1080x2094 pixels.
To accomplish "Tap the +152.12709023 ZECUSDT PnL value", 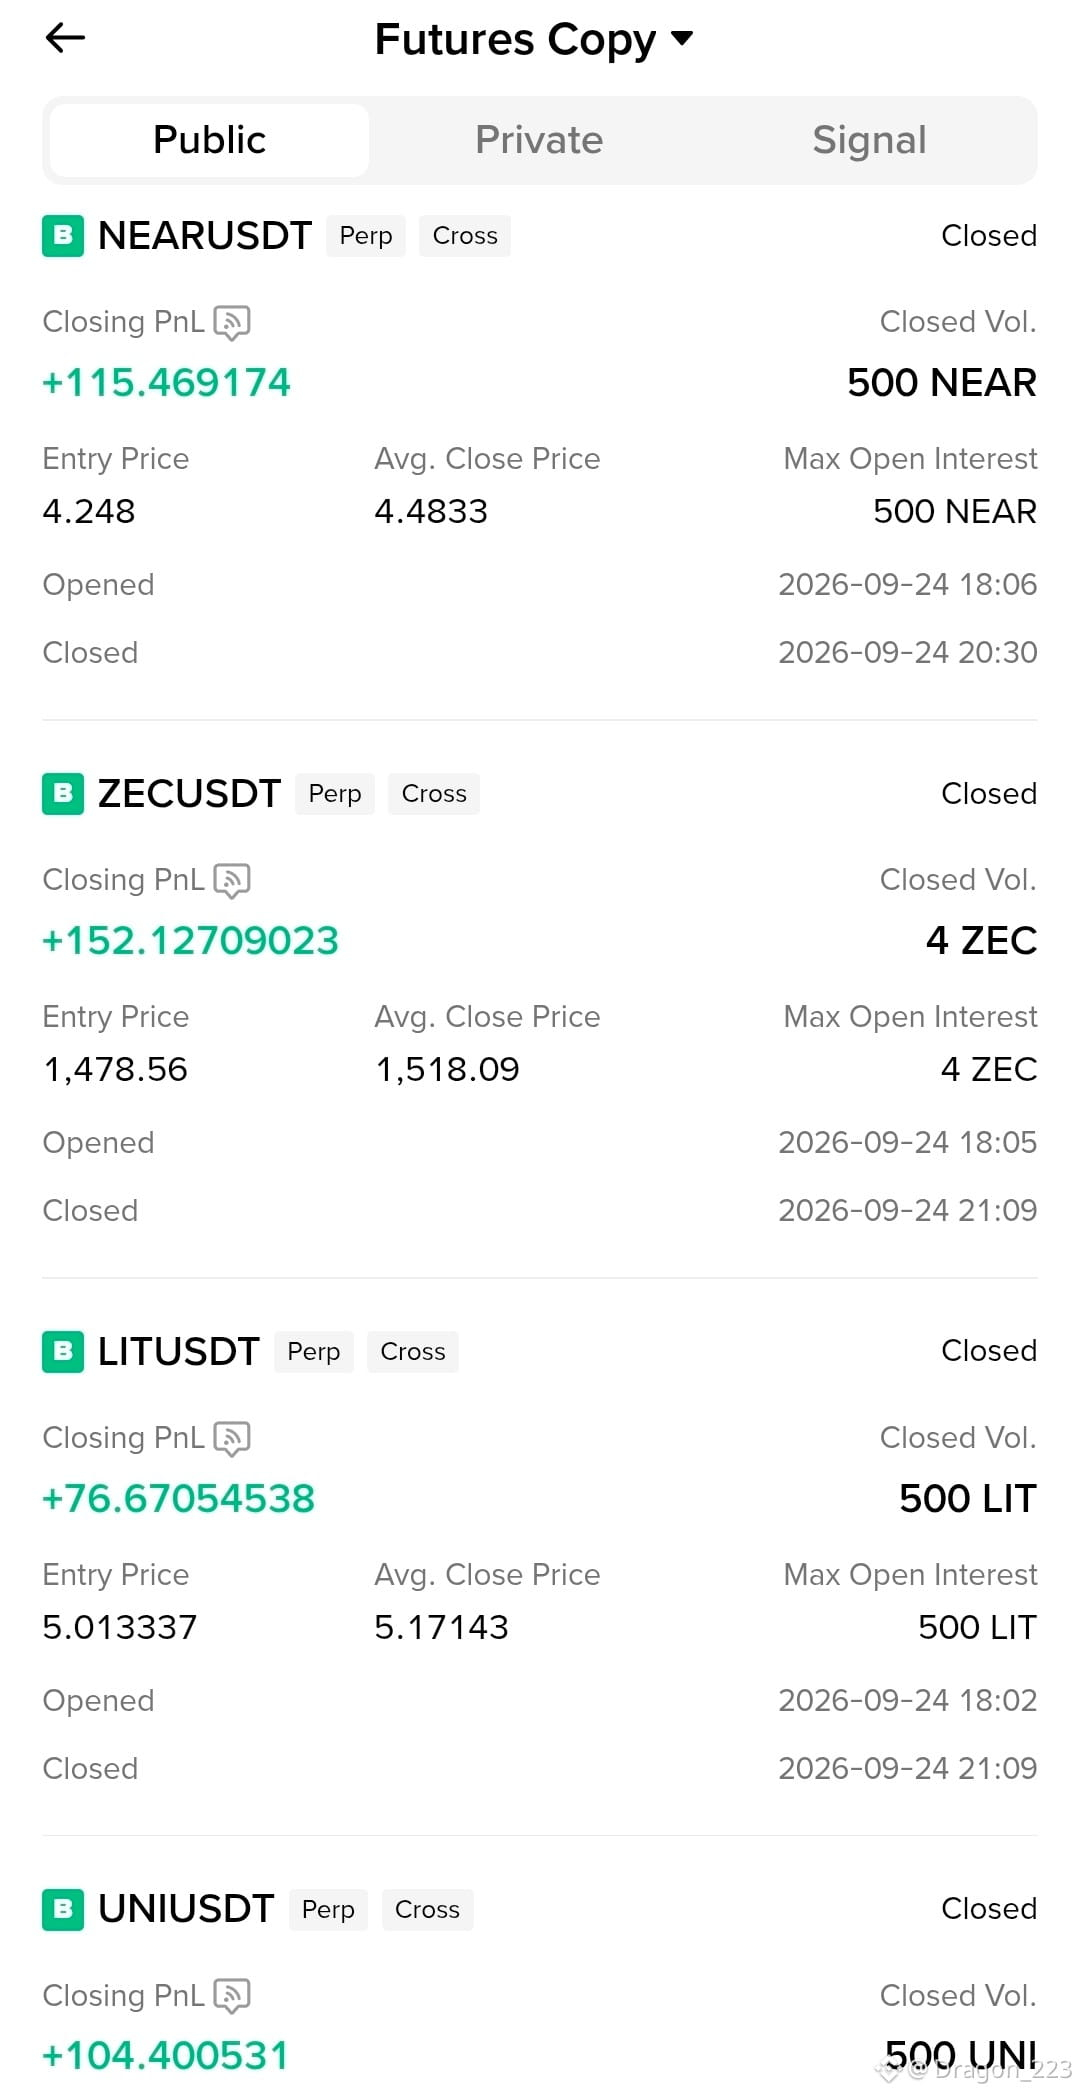I will click(x=190, y=941).
